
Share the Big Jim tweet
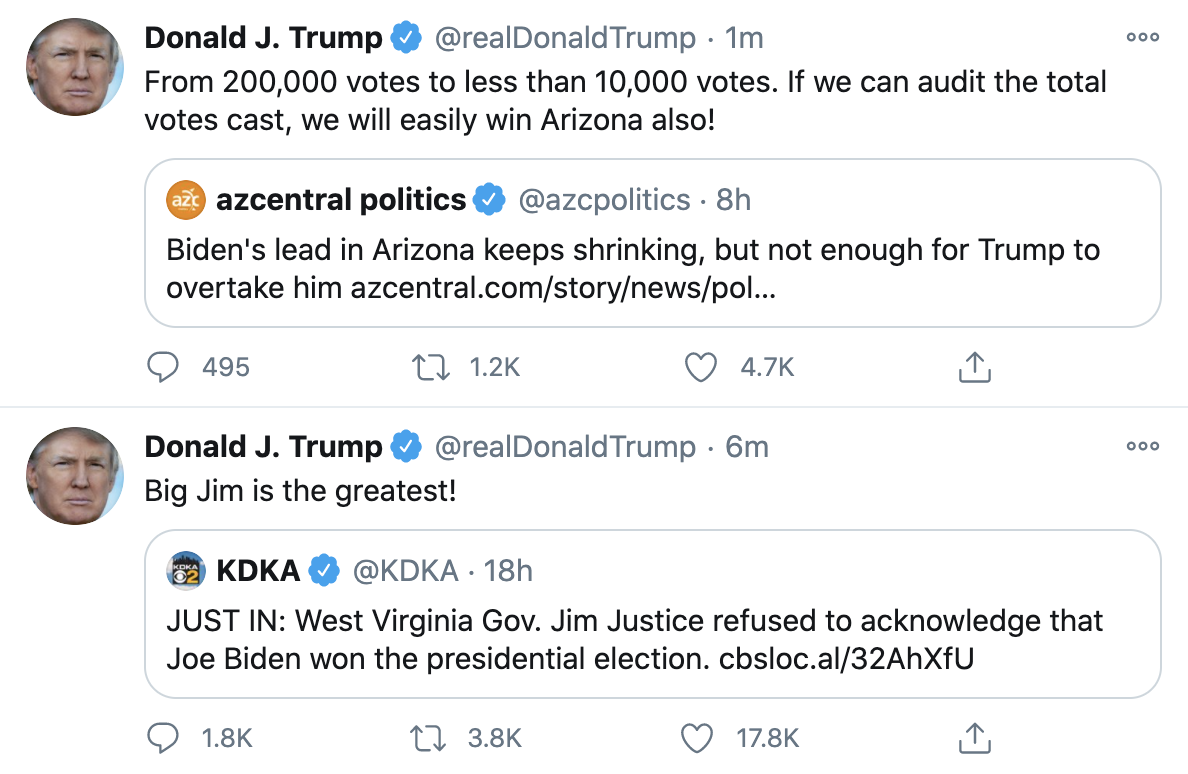pyautogui.click(x=974, y=738)
